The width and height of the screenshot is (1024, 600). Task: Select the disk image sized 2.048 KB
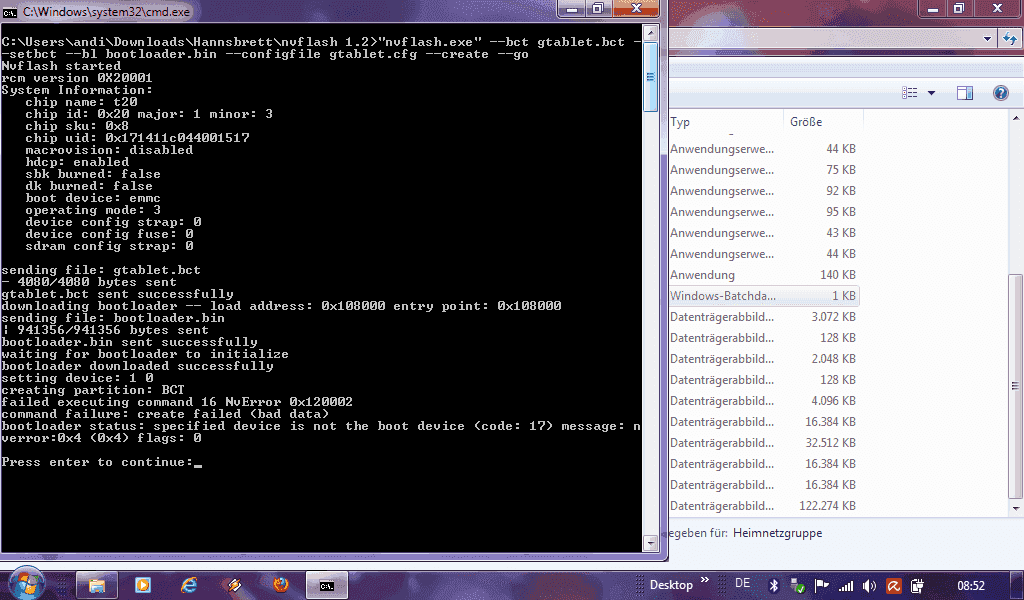(x=763, y=358)
